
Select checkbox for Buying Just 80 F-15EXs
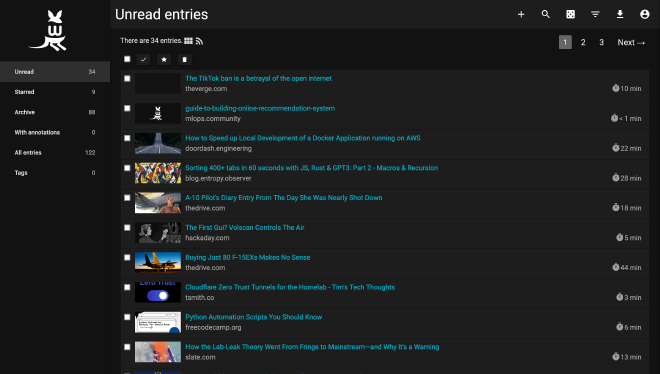(127, 257)
